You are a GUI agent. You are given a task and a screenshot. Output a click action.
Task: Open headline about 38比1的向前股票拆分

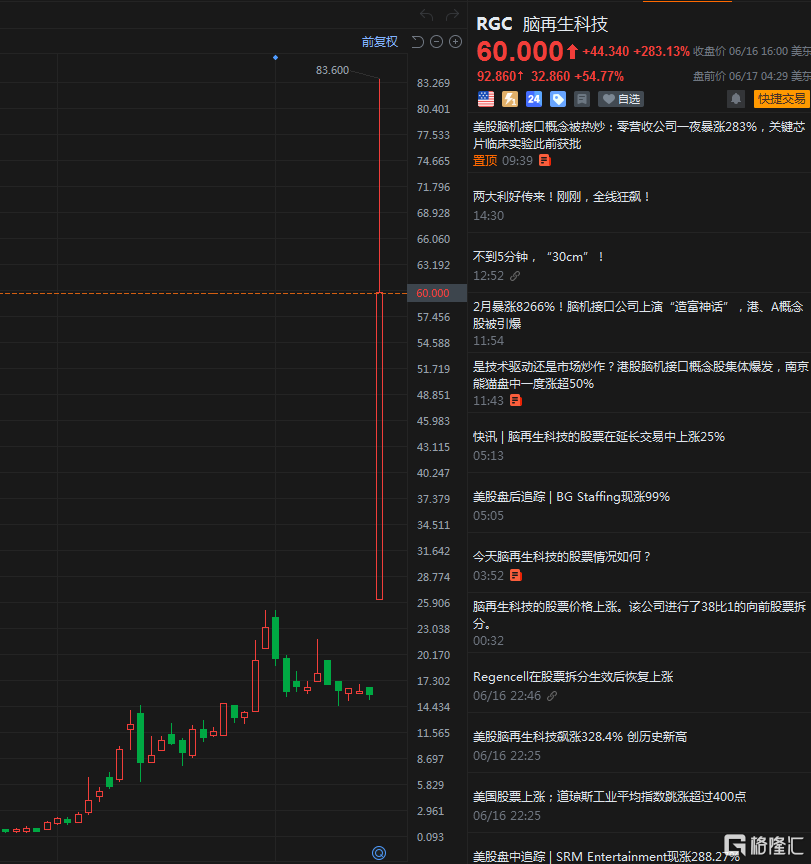tap(640, 615)
